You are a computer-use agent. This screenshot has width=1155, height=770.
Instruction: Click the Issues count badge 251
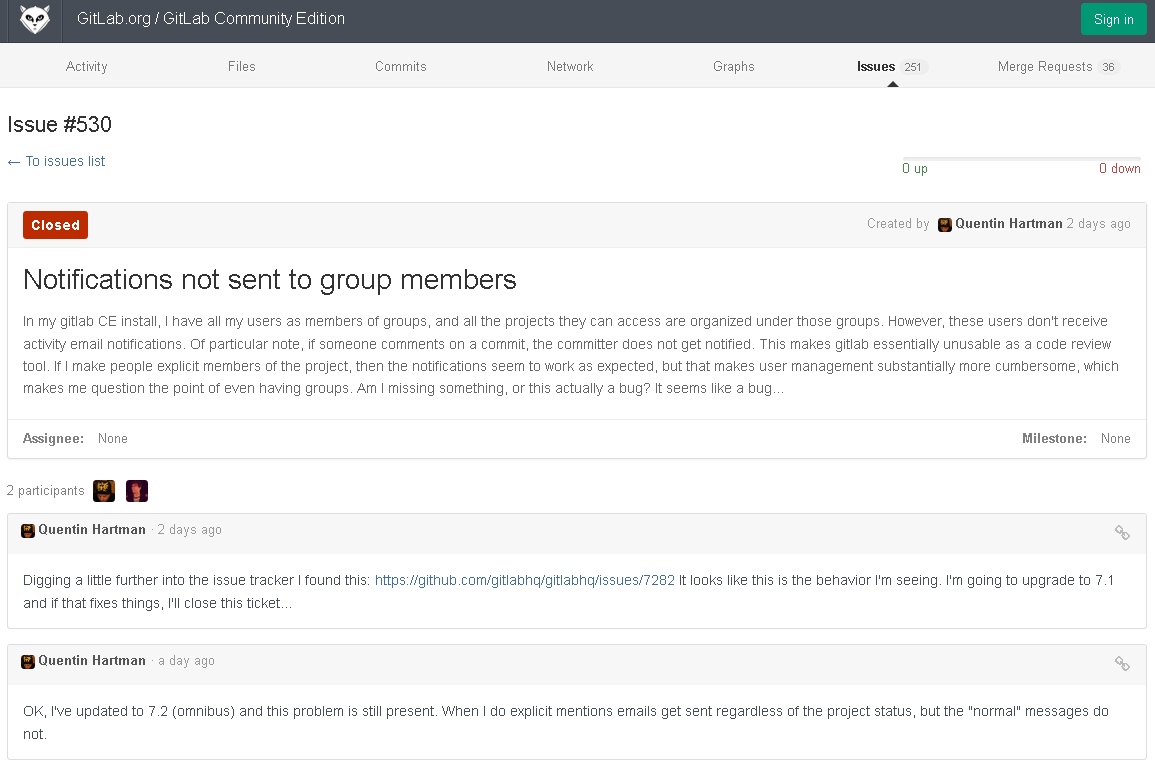pos(913,67)
